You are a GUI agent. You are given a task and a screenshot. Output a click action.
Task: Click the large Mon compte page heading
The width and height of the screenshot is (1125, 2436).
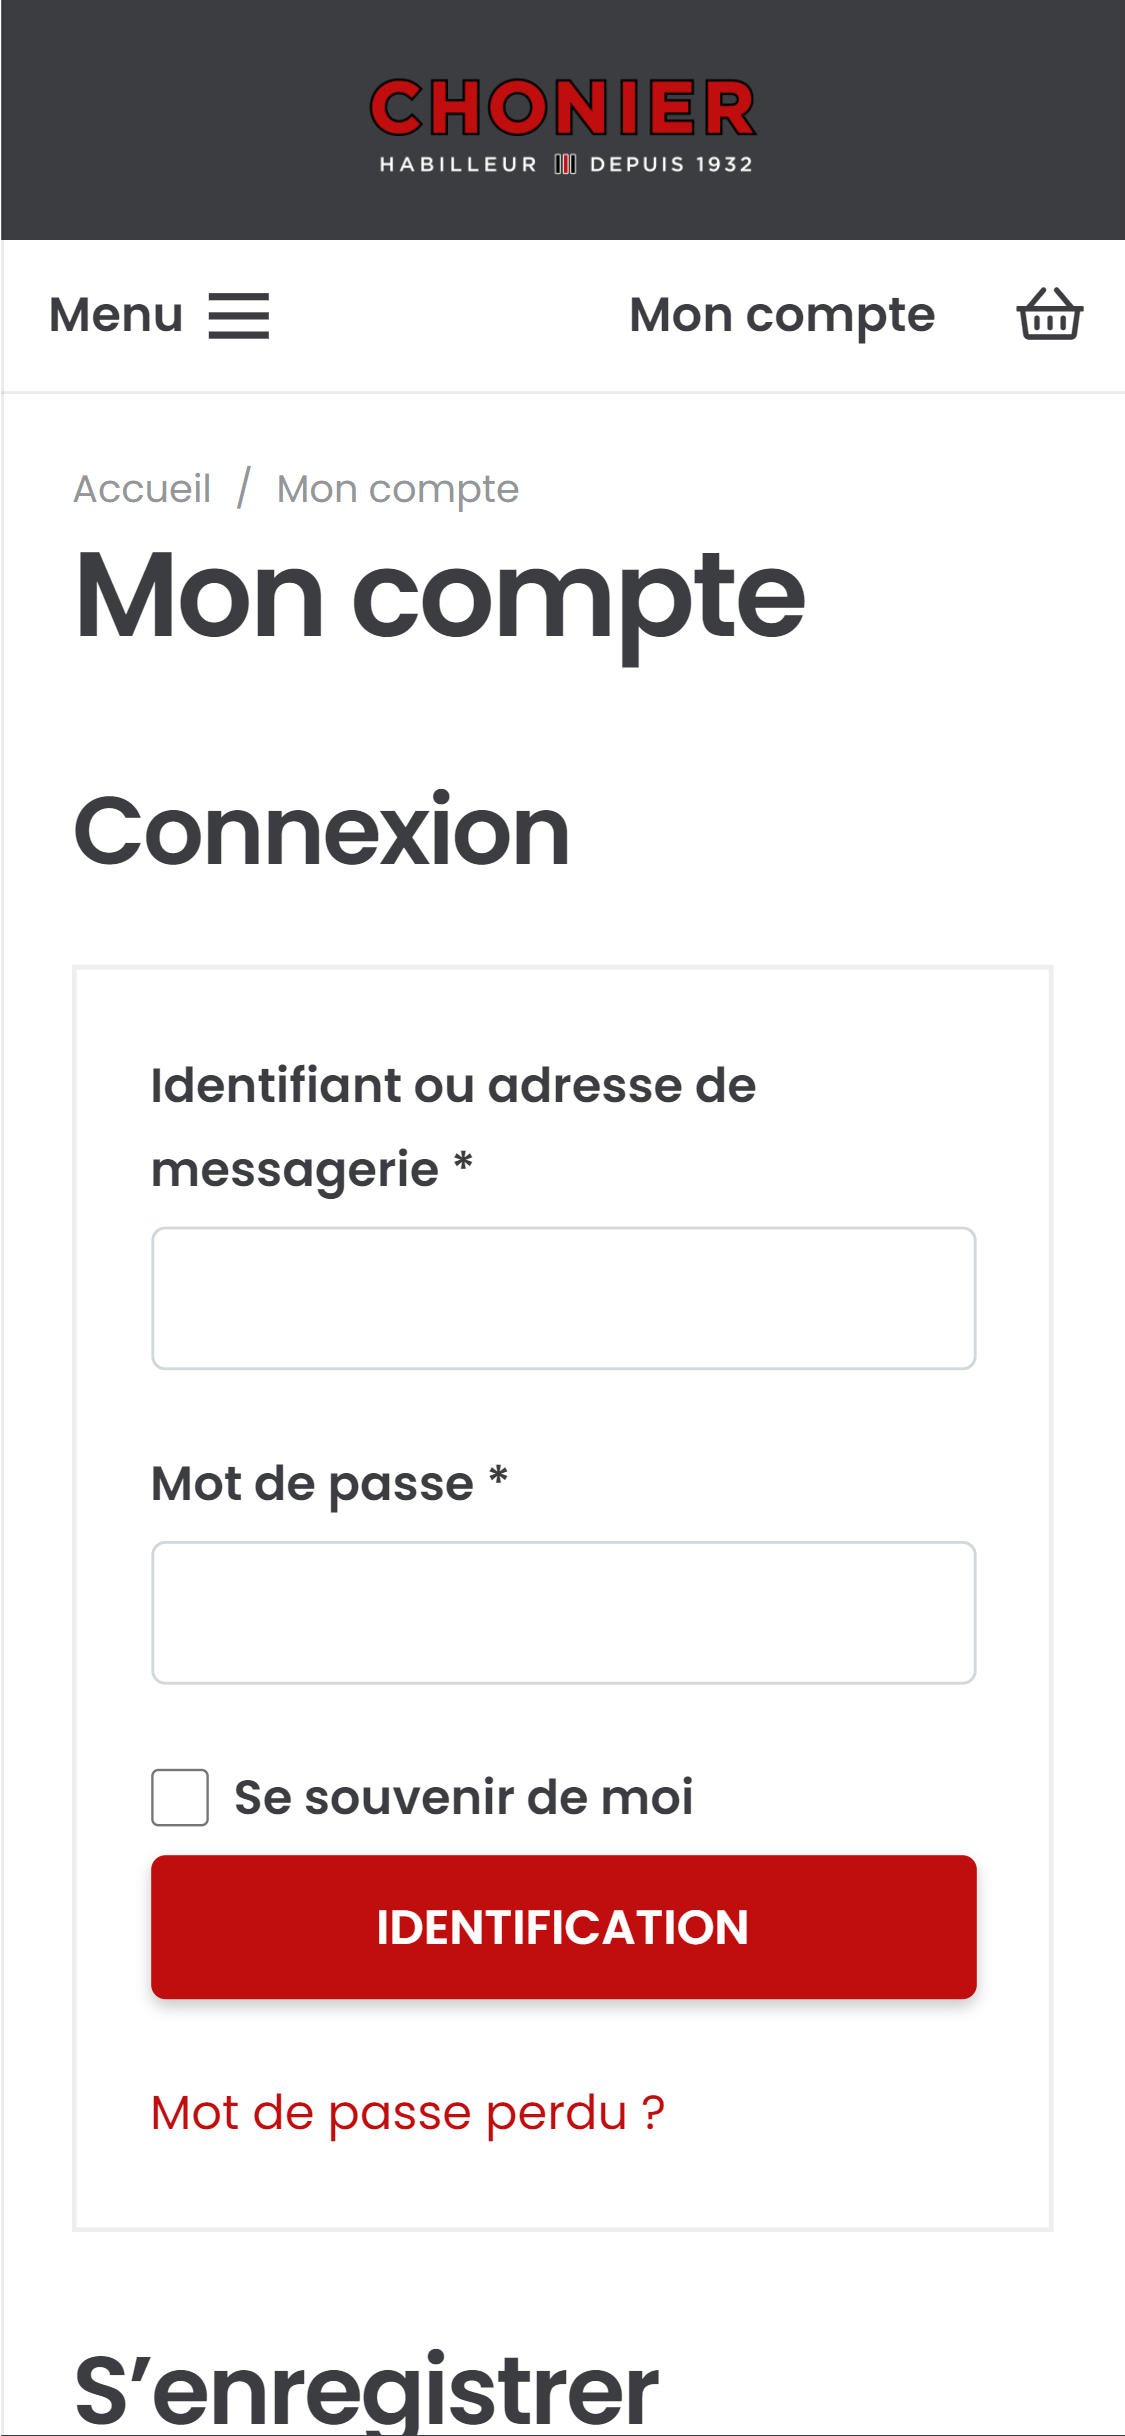click(x=440, y=597)
